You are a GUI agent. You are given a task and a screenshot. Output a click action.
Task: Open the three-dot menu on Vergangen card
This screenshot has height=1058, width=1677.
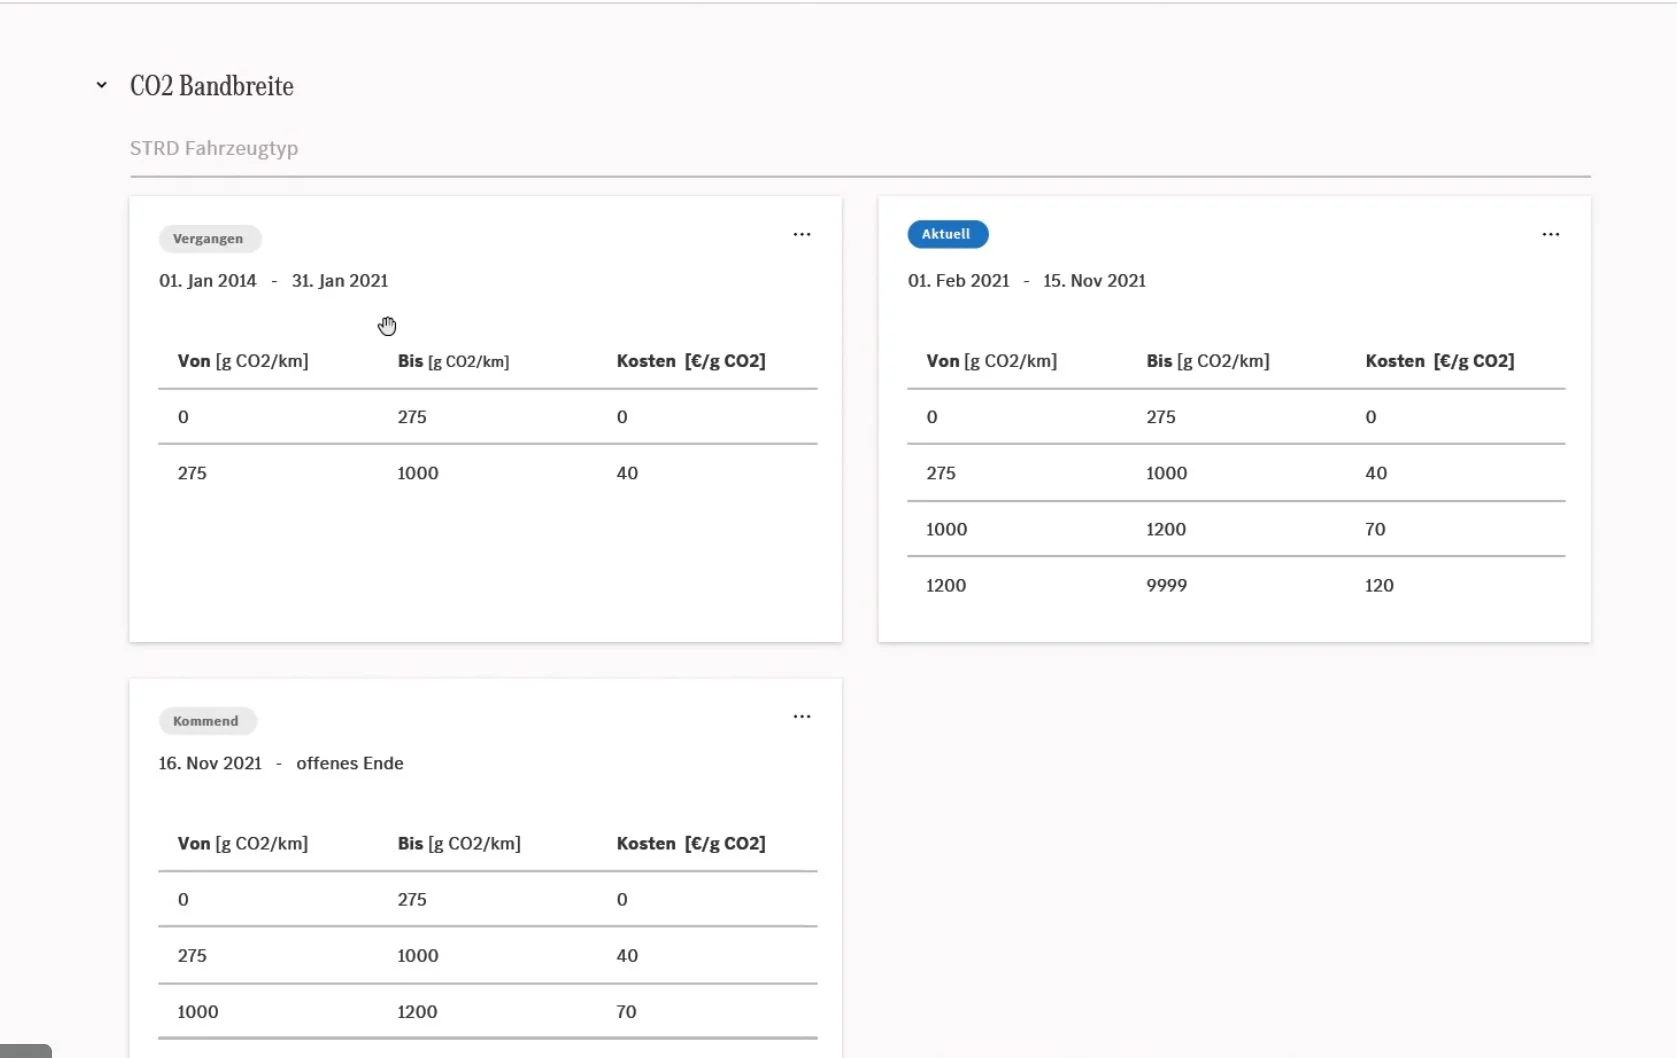pyautogui.click(x=802, y=234)
